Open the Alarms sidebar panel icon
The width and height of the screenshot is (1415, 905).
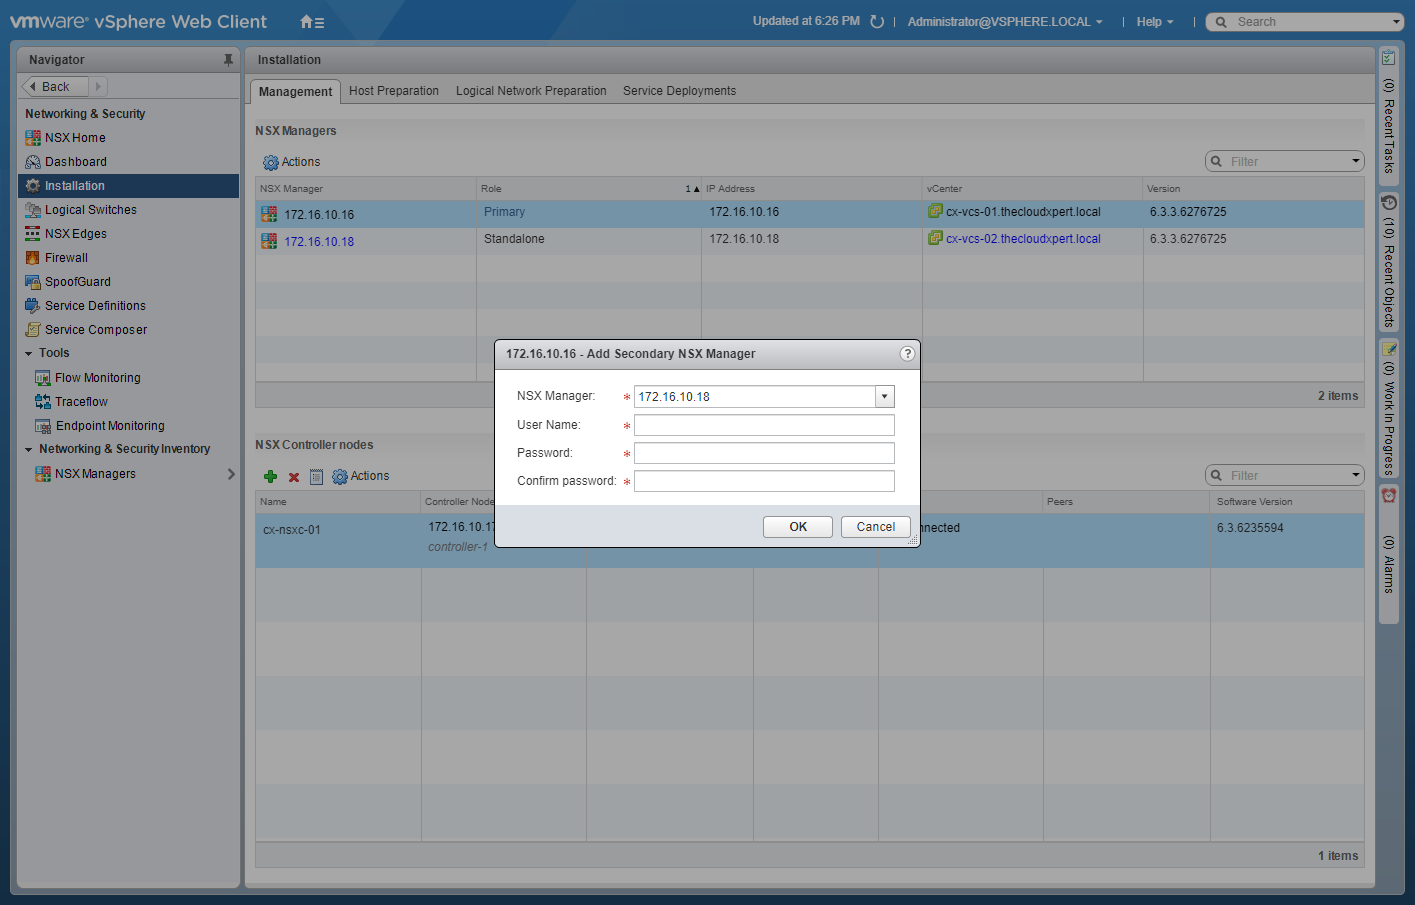point(1388,496)
